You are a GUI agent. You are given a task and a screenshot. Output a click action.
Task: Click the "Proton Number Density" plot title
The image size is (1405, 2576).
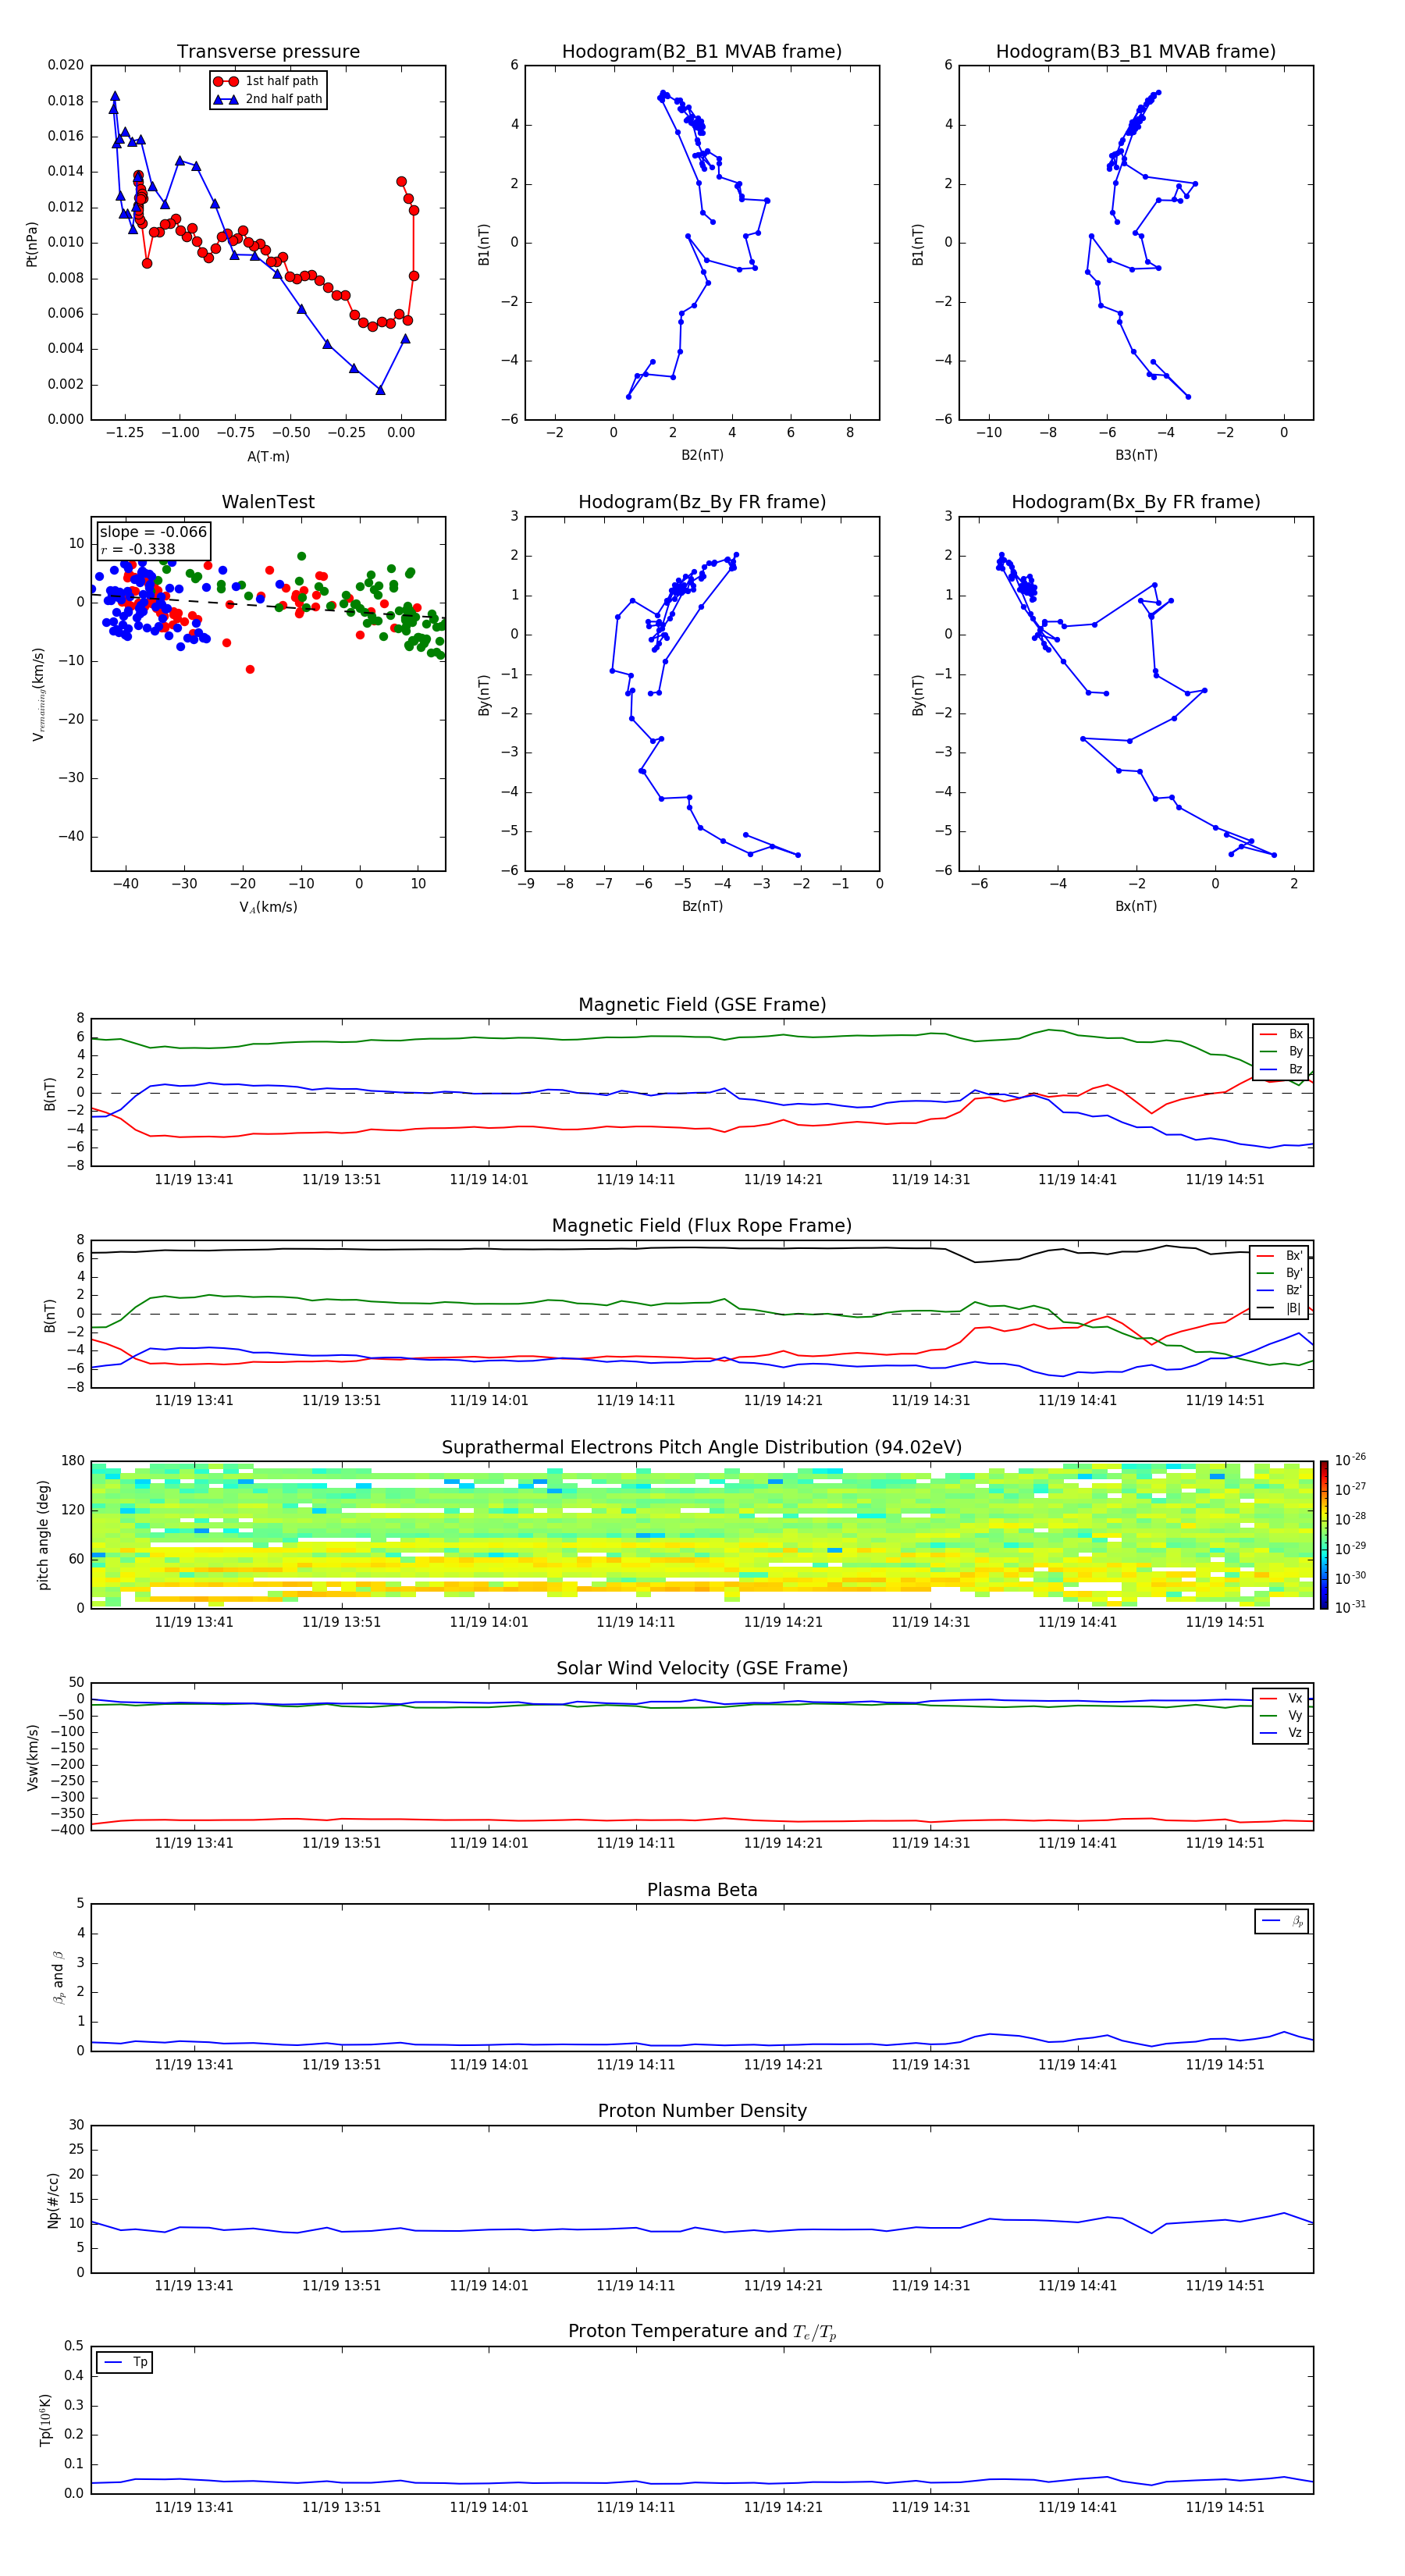point(701,2110)
